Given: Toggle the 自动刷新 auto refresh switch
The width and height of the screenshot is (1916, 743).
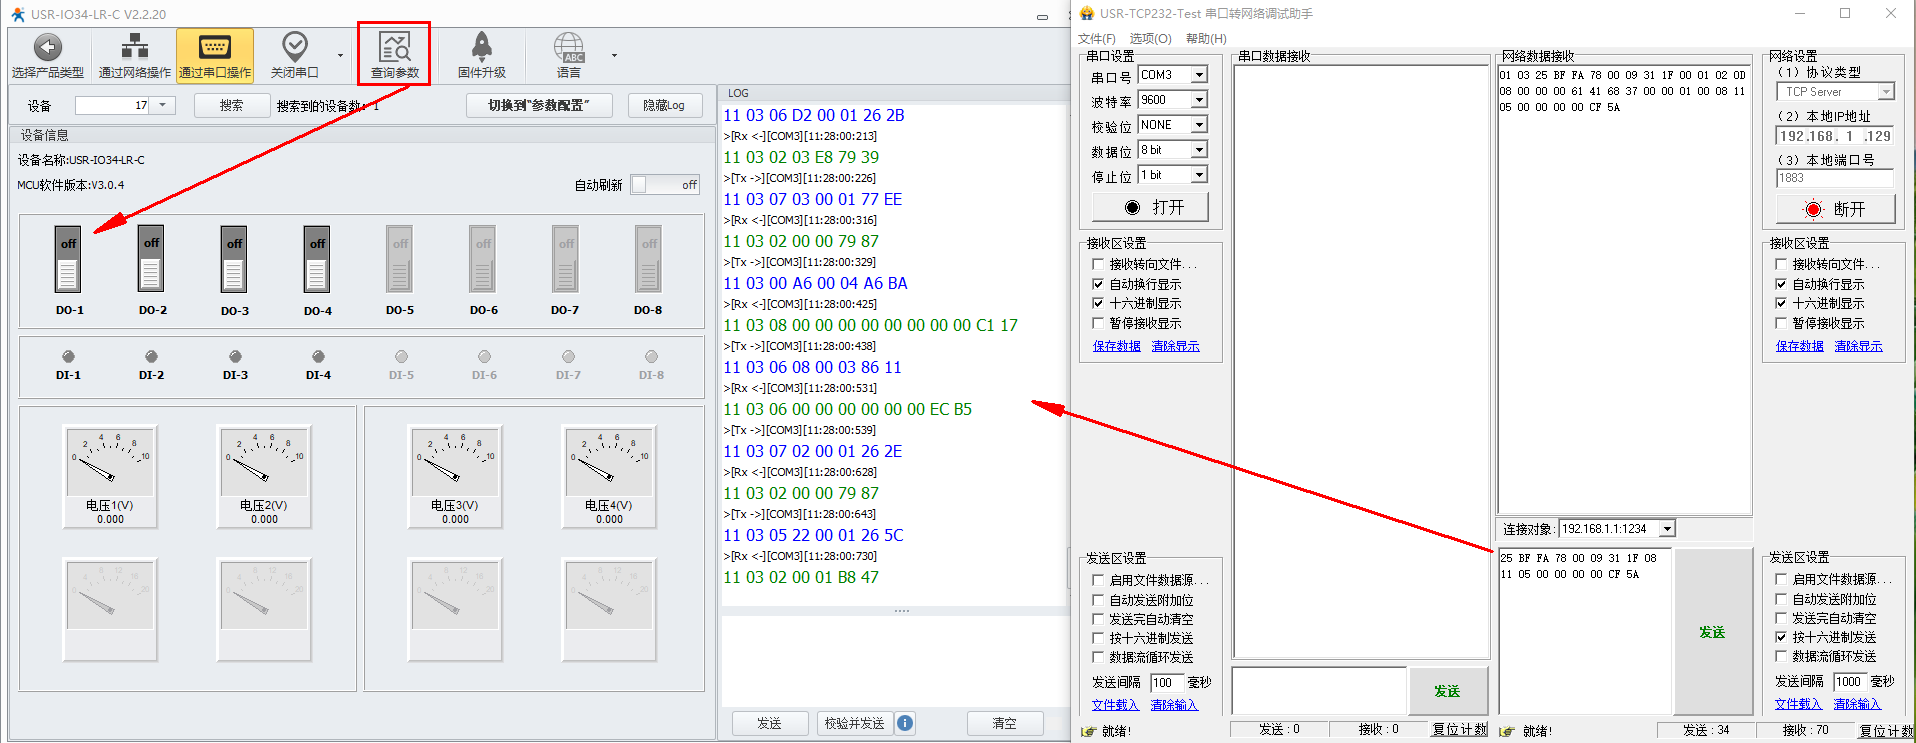Looking at the screenshot, I should [x=665, y=185].
